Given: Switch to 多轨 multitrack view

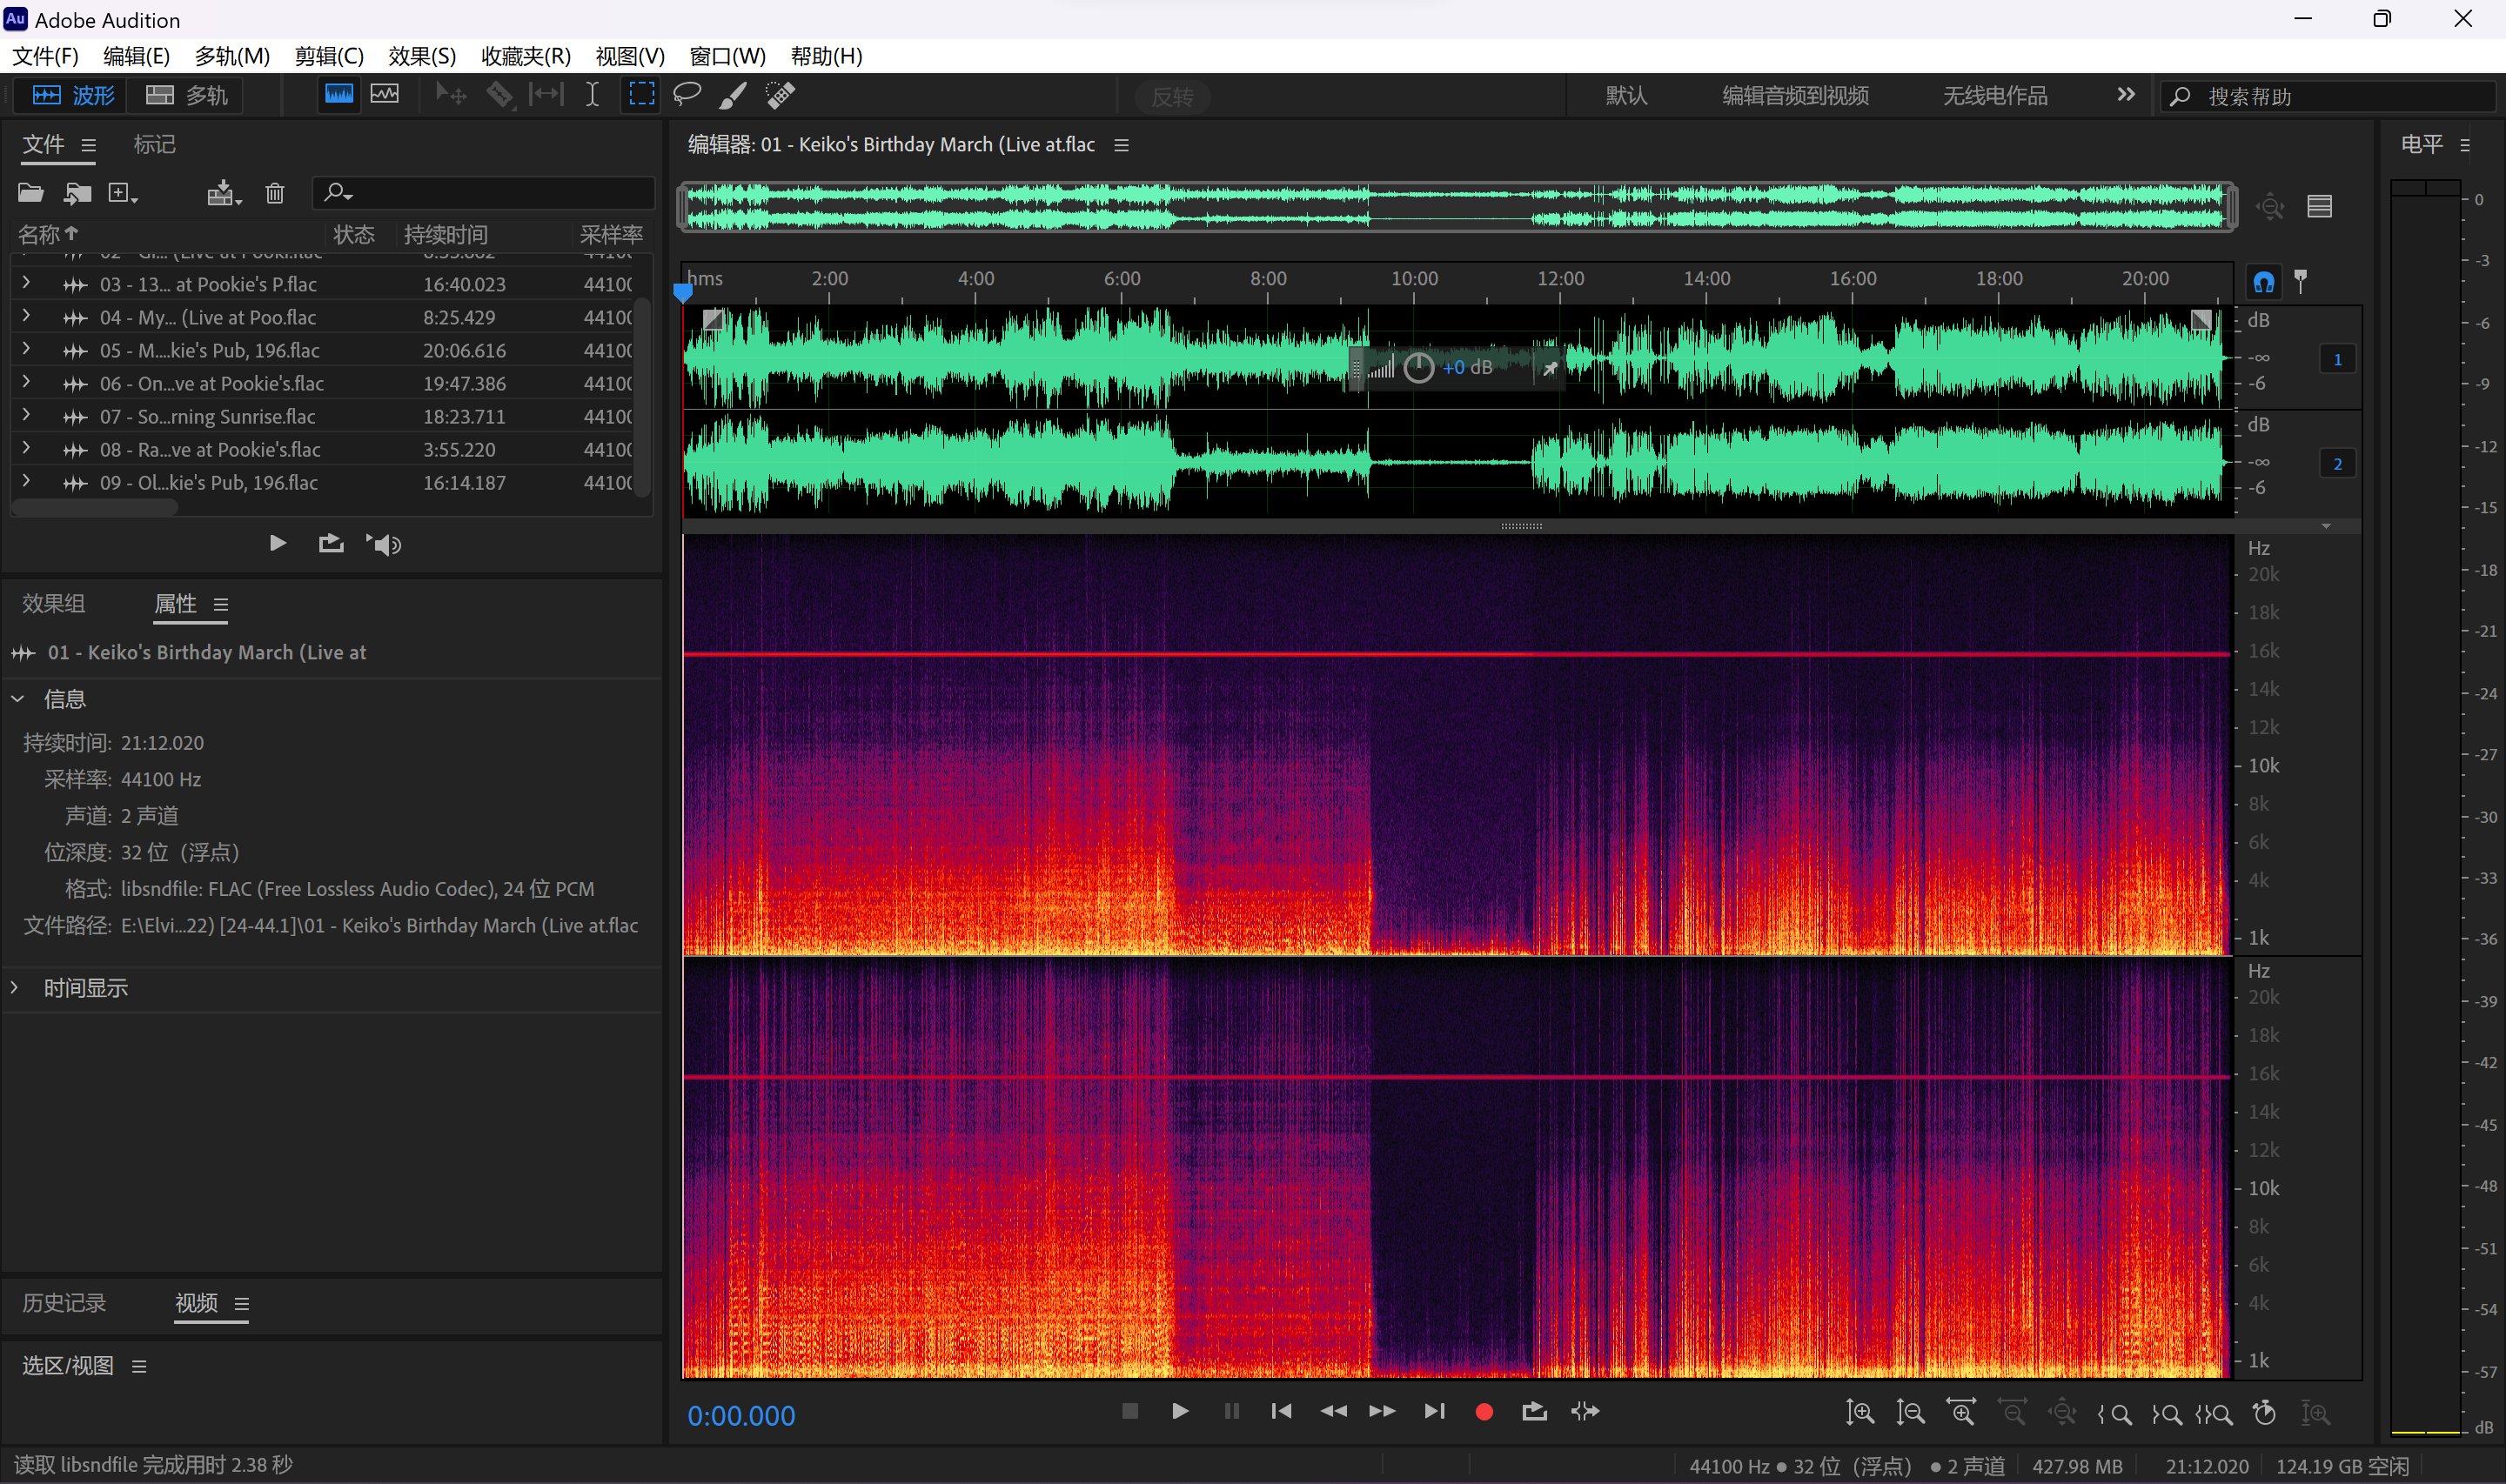Looking at the screenshot, I should point(188,96).
